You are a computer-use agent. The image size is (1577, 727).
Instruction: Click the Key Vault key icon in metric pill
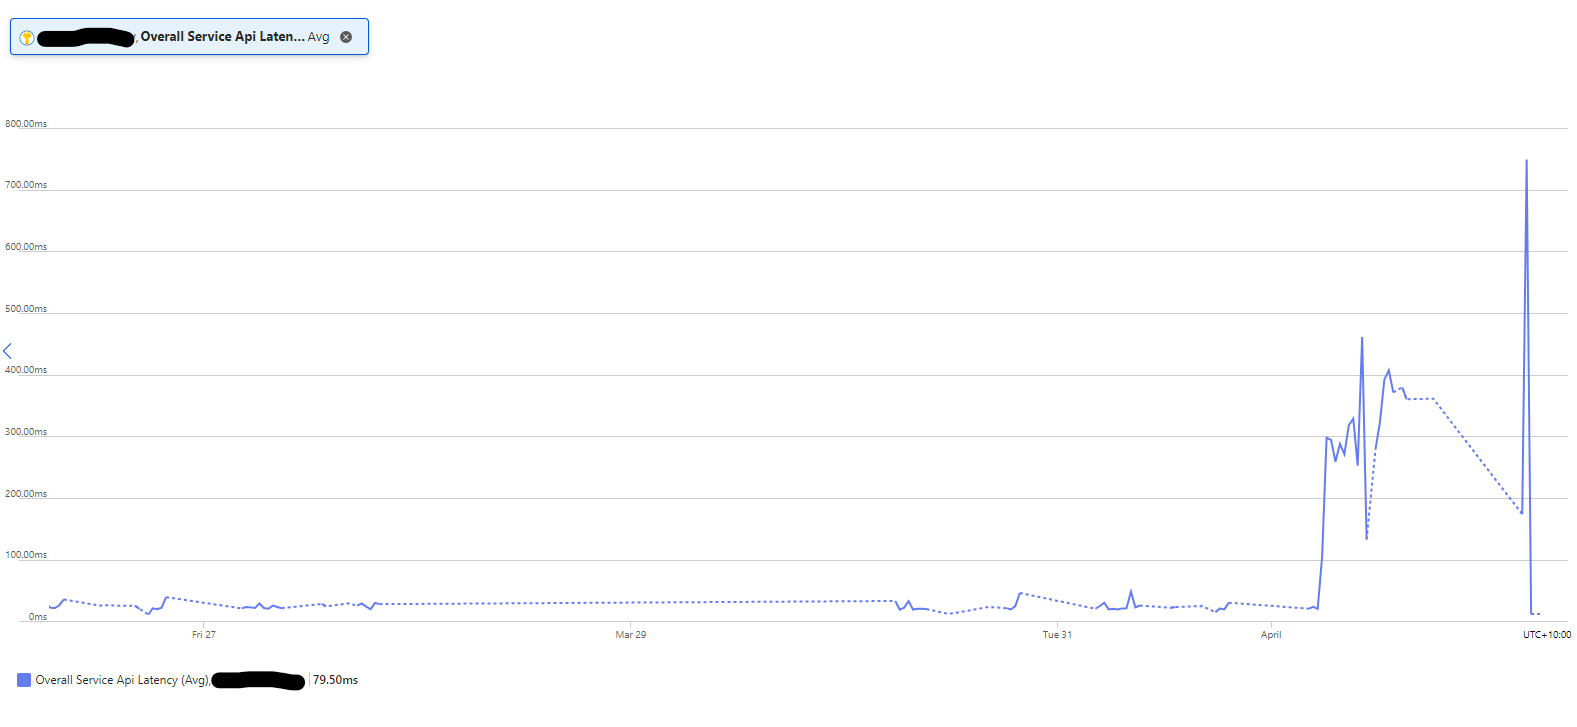27,38
